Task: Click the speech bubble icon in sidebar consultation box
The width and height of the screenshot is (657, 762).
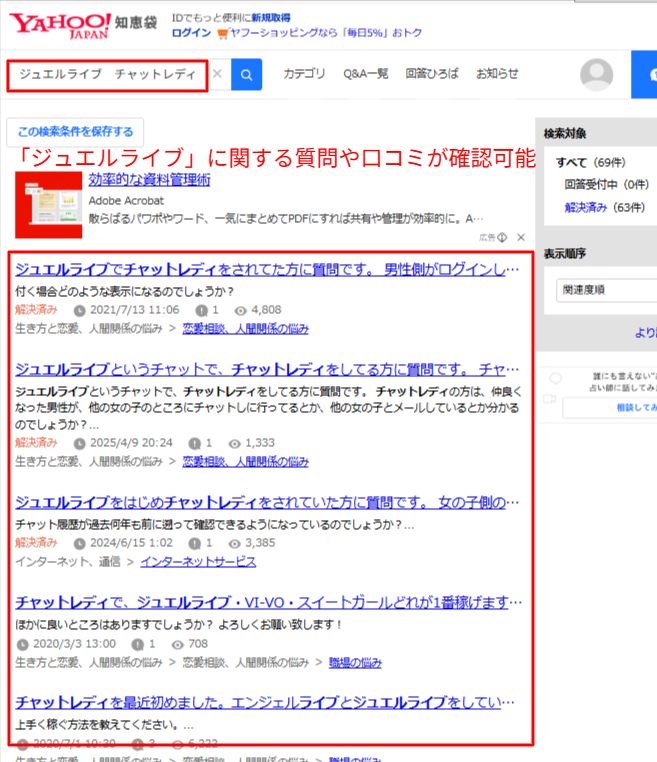Action: point(555,378)
